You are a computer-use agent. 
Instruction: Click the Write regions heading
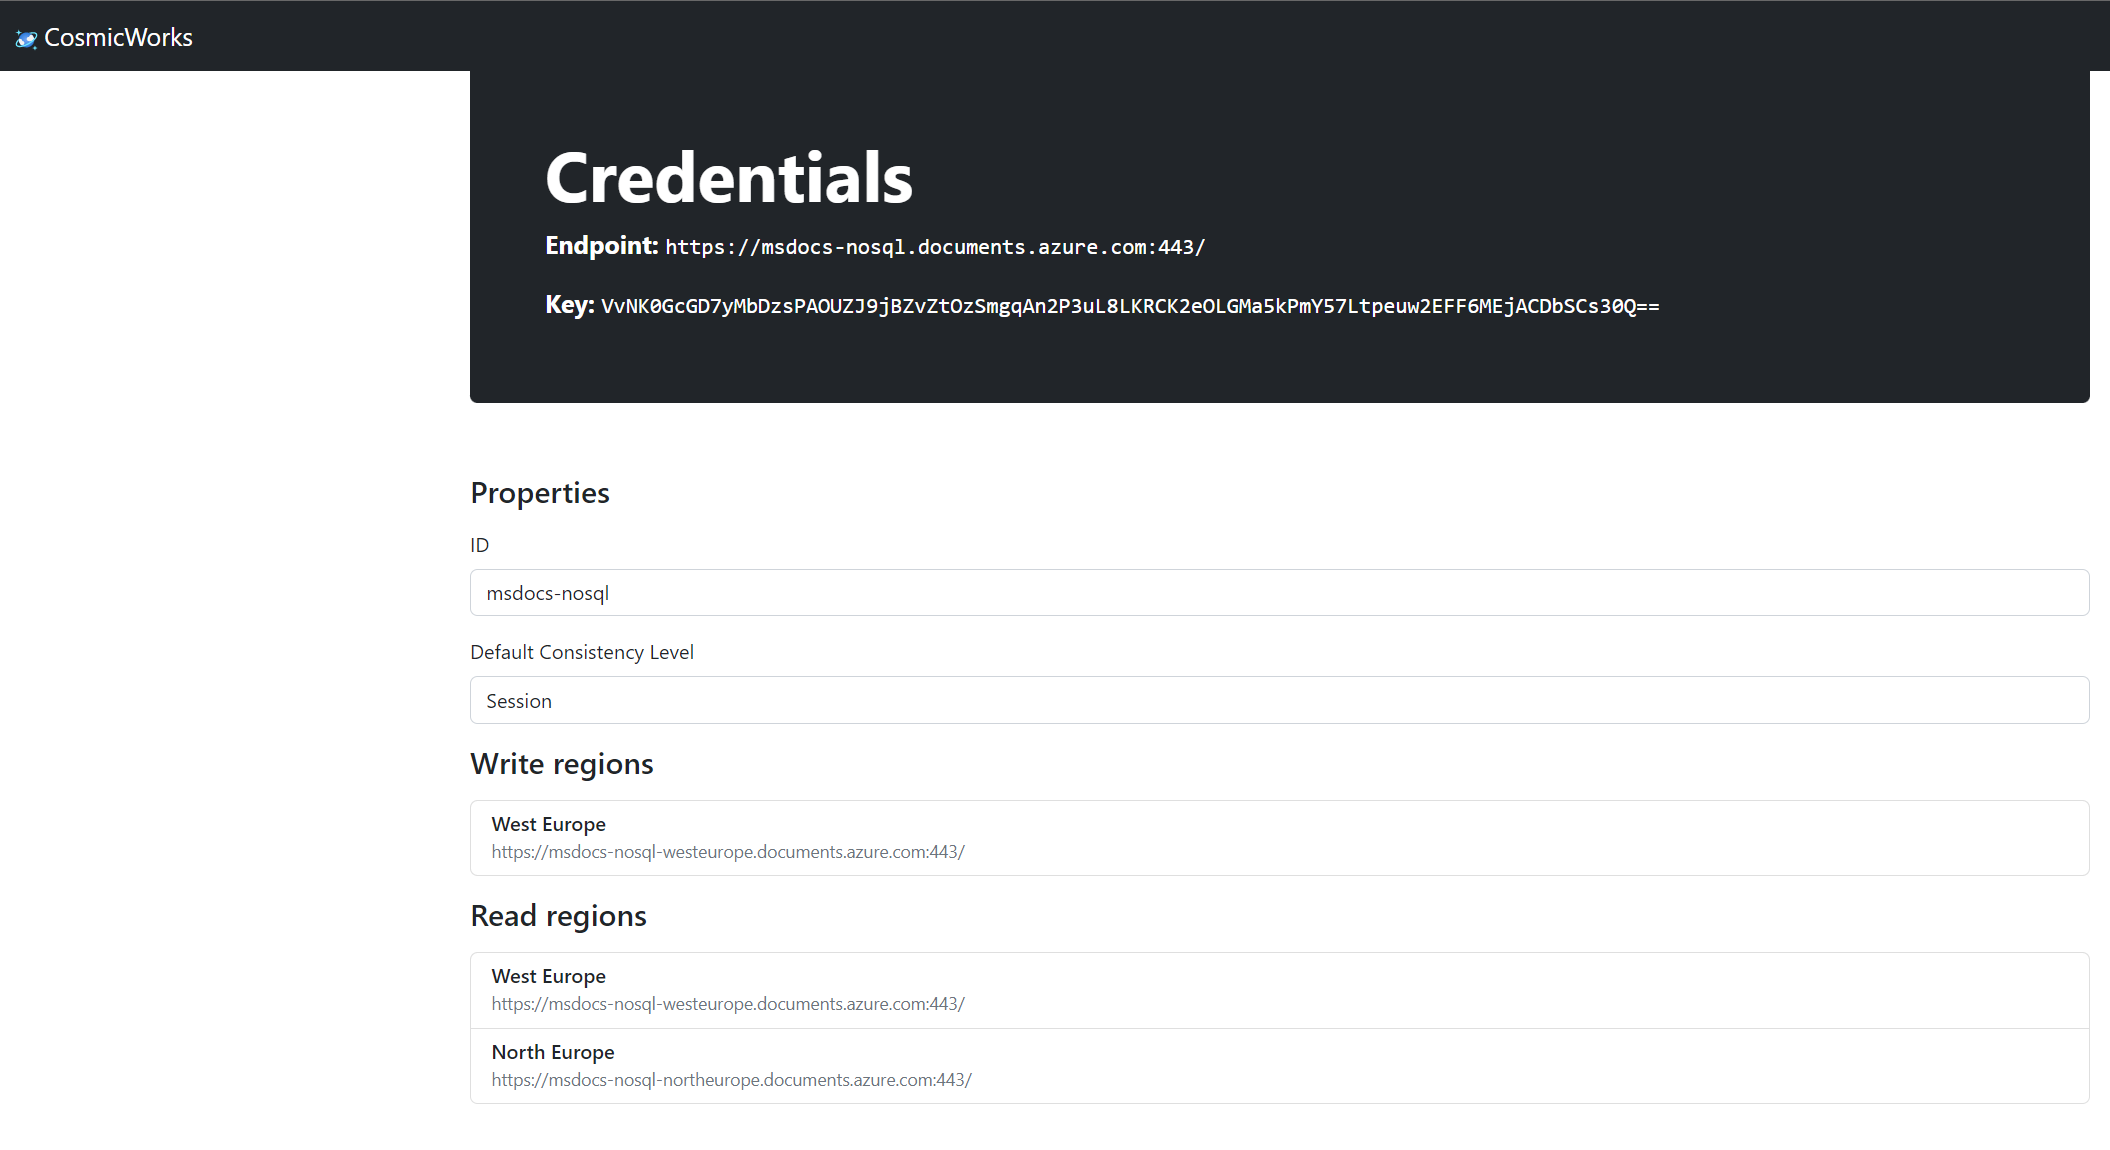tap(561, 764)
